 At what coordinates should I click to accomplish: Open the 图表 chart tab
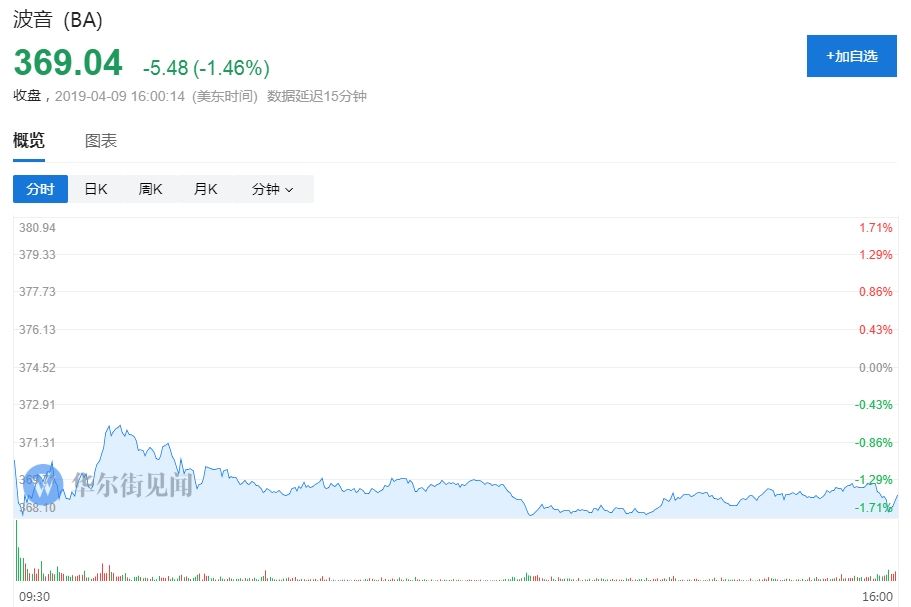coord(101,141)
